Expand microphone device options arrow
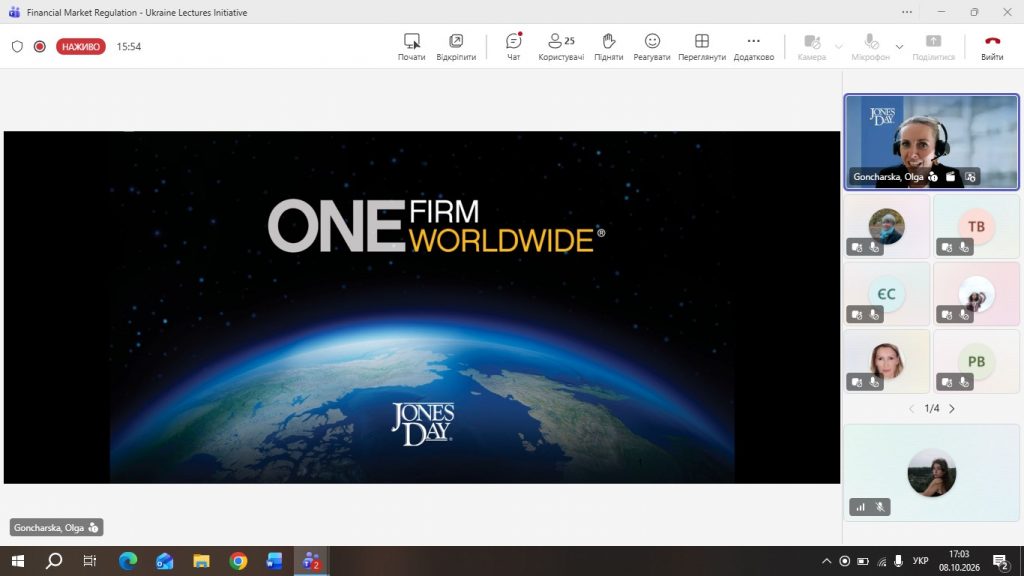Screen dimensions: 1024x576 click(x=899, y=47)
